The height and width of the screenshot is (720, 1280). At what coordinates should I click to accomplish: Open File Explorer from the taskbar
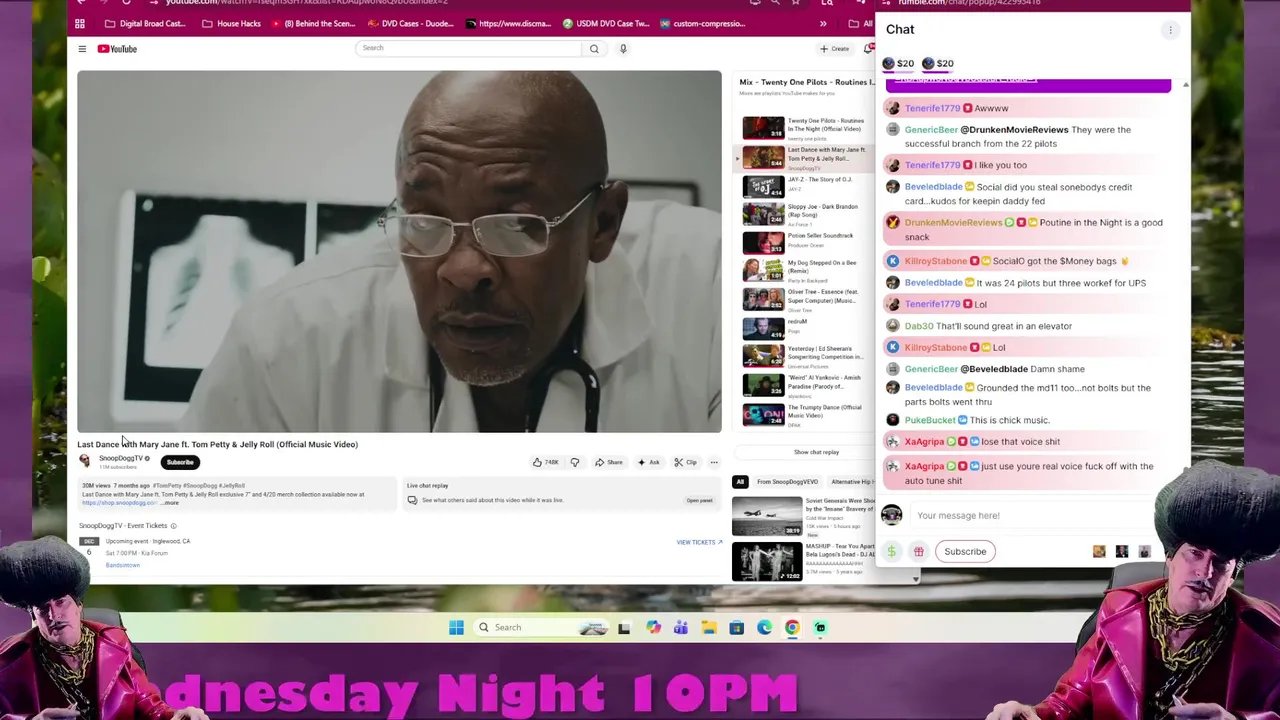(x=709, y=627)
